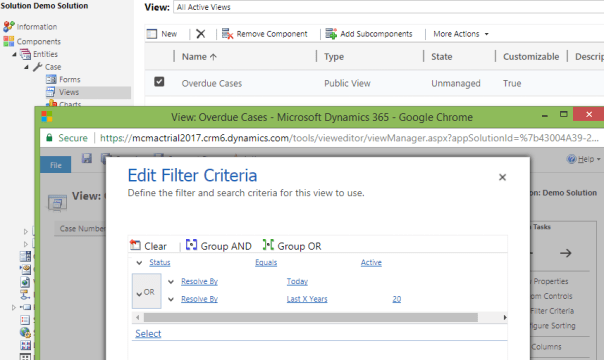Viewport: 604px width, 360px height.
Task: Click the Unmanaged state cell
Action: (x=456, y=83)
